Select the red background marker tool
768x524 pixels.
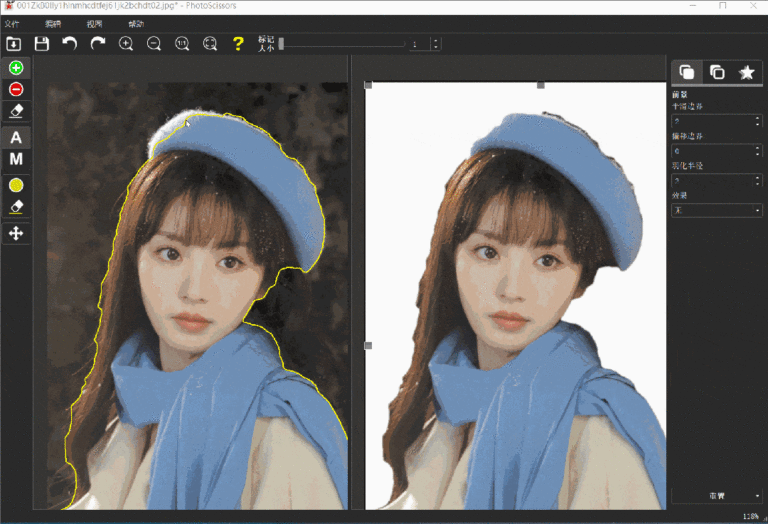tap(16, 89)
